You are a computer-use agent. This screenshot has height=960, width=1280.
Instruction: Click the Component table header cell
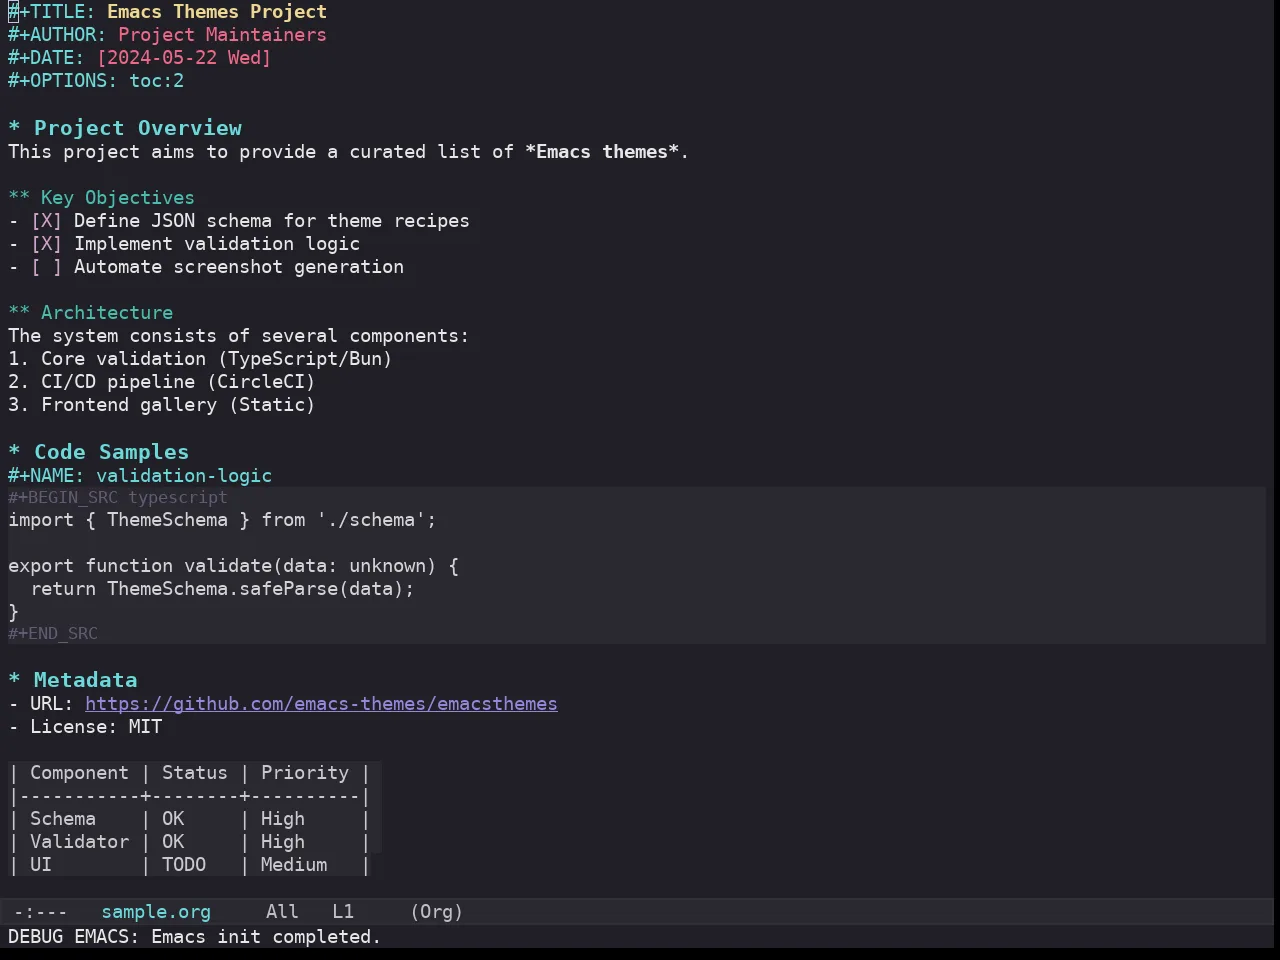79,773
